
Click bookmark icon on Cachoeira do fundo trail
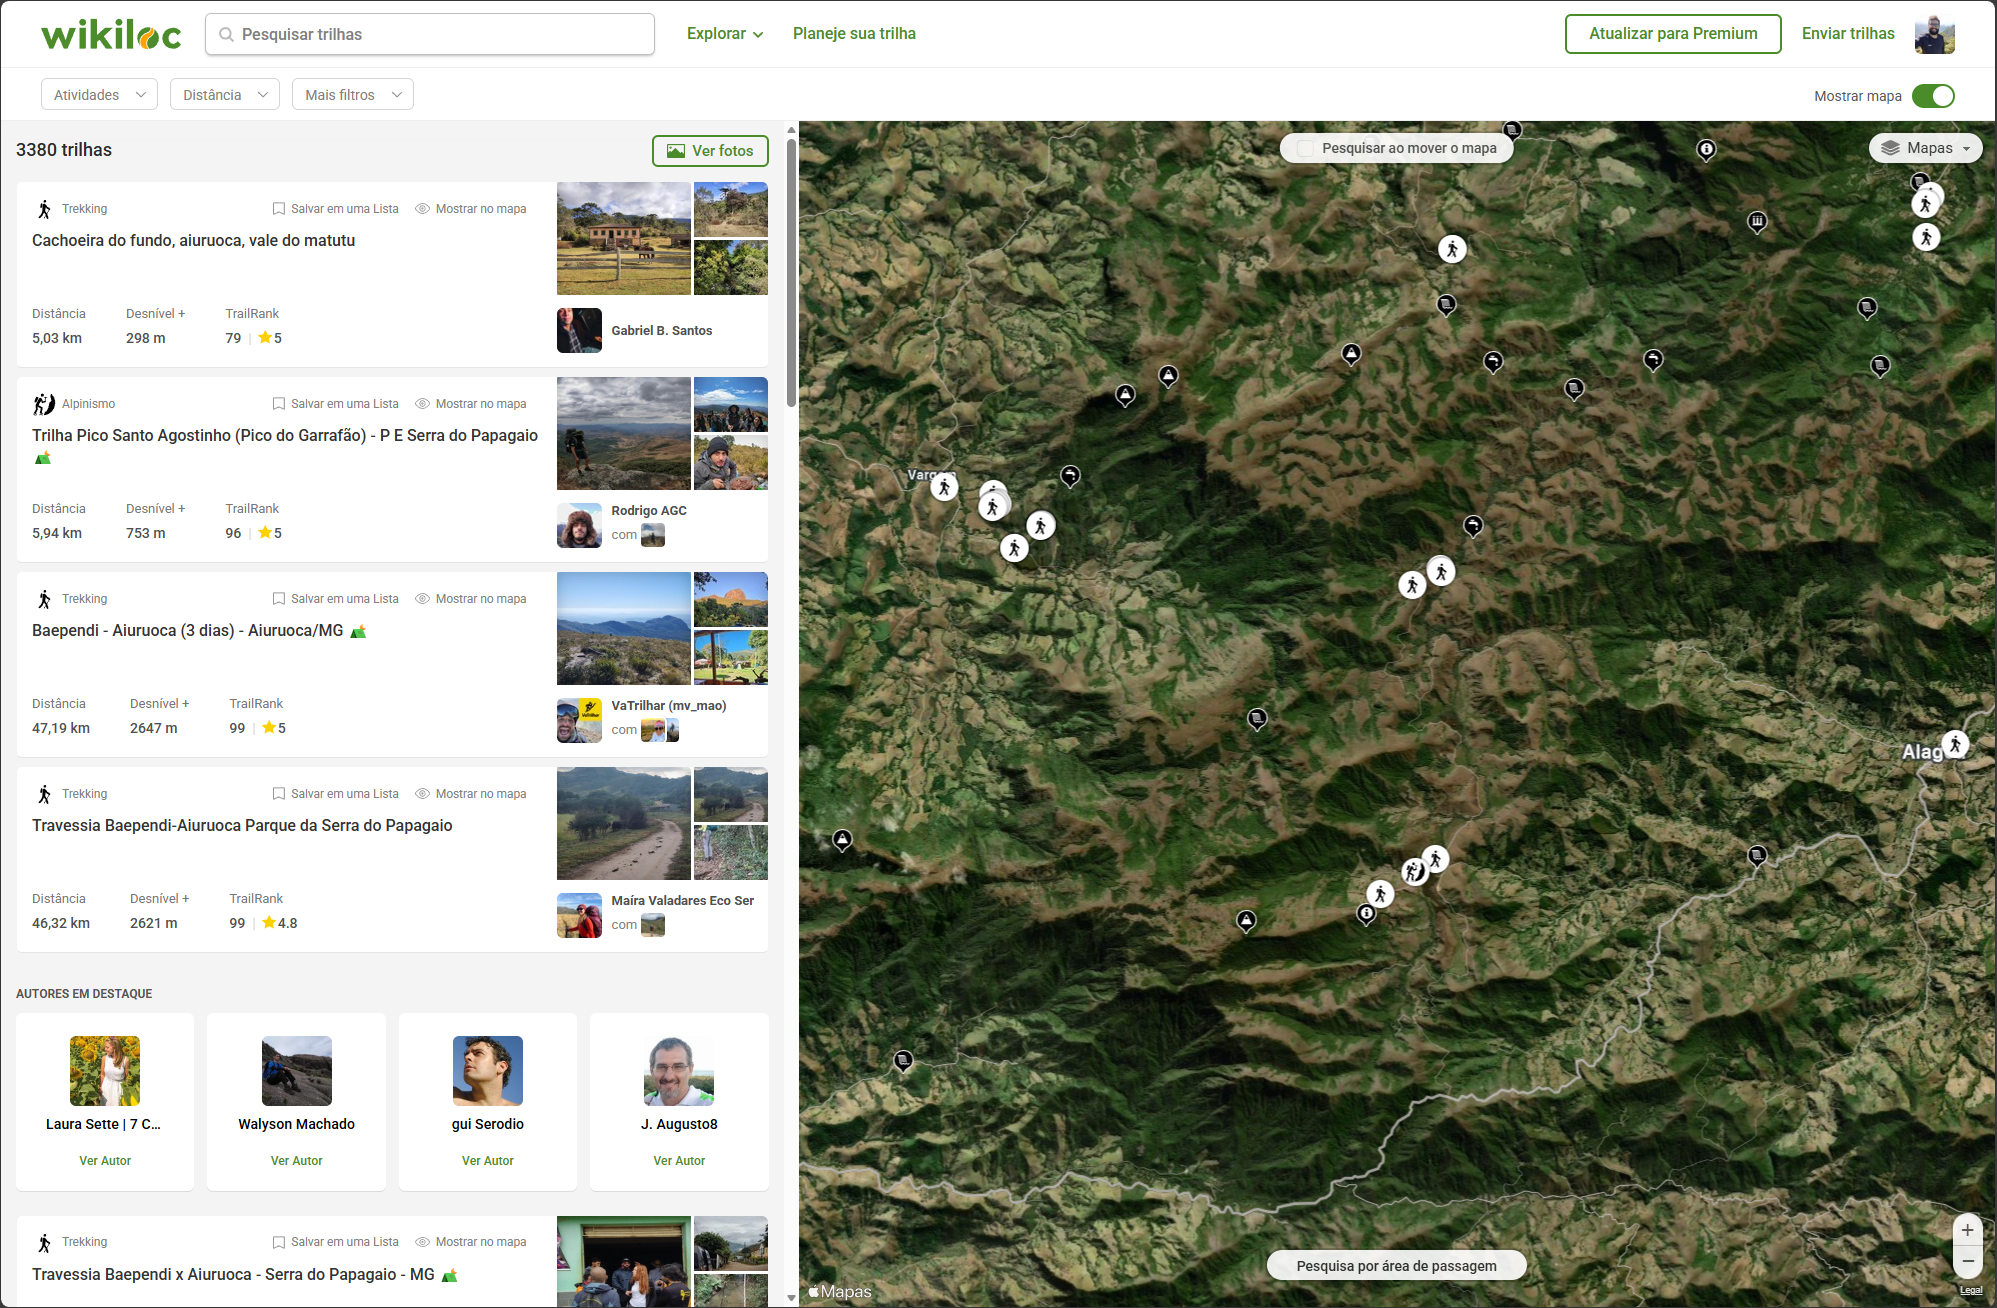(x=279, y=209)
